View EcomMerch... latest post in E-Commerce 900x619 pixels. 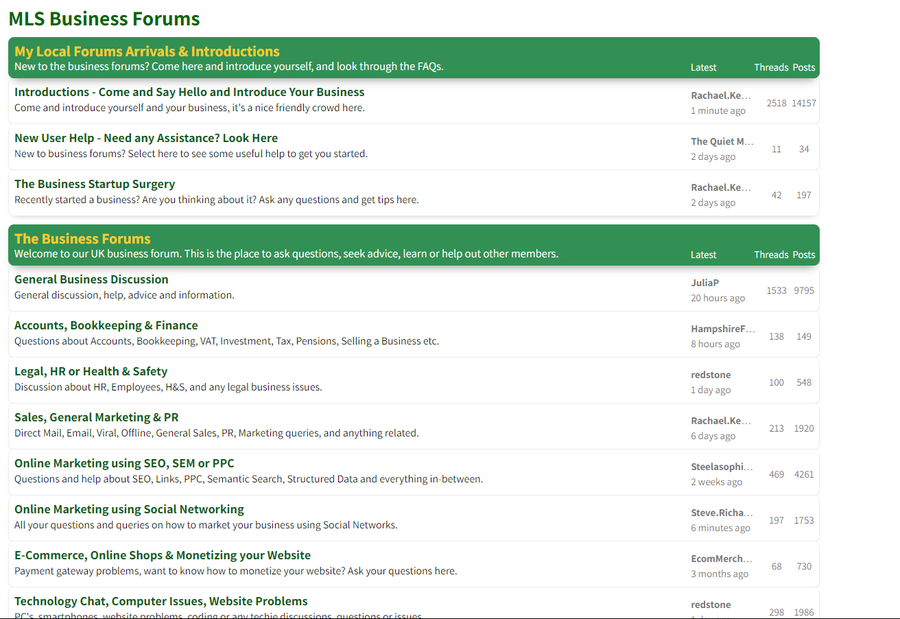click(x=722, y=559)
